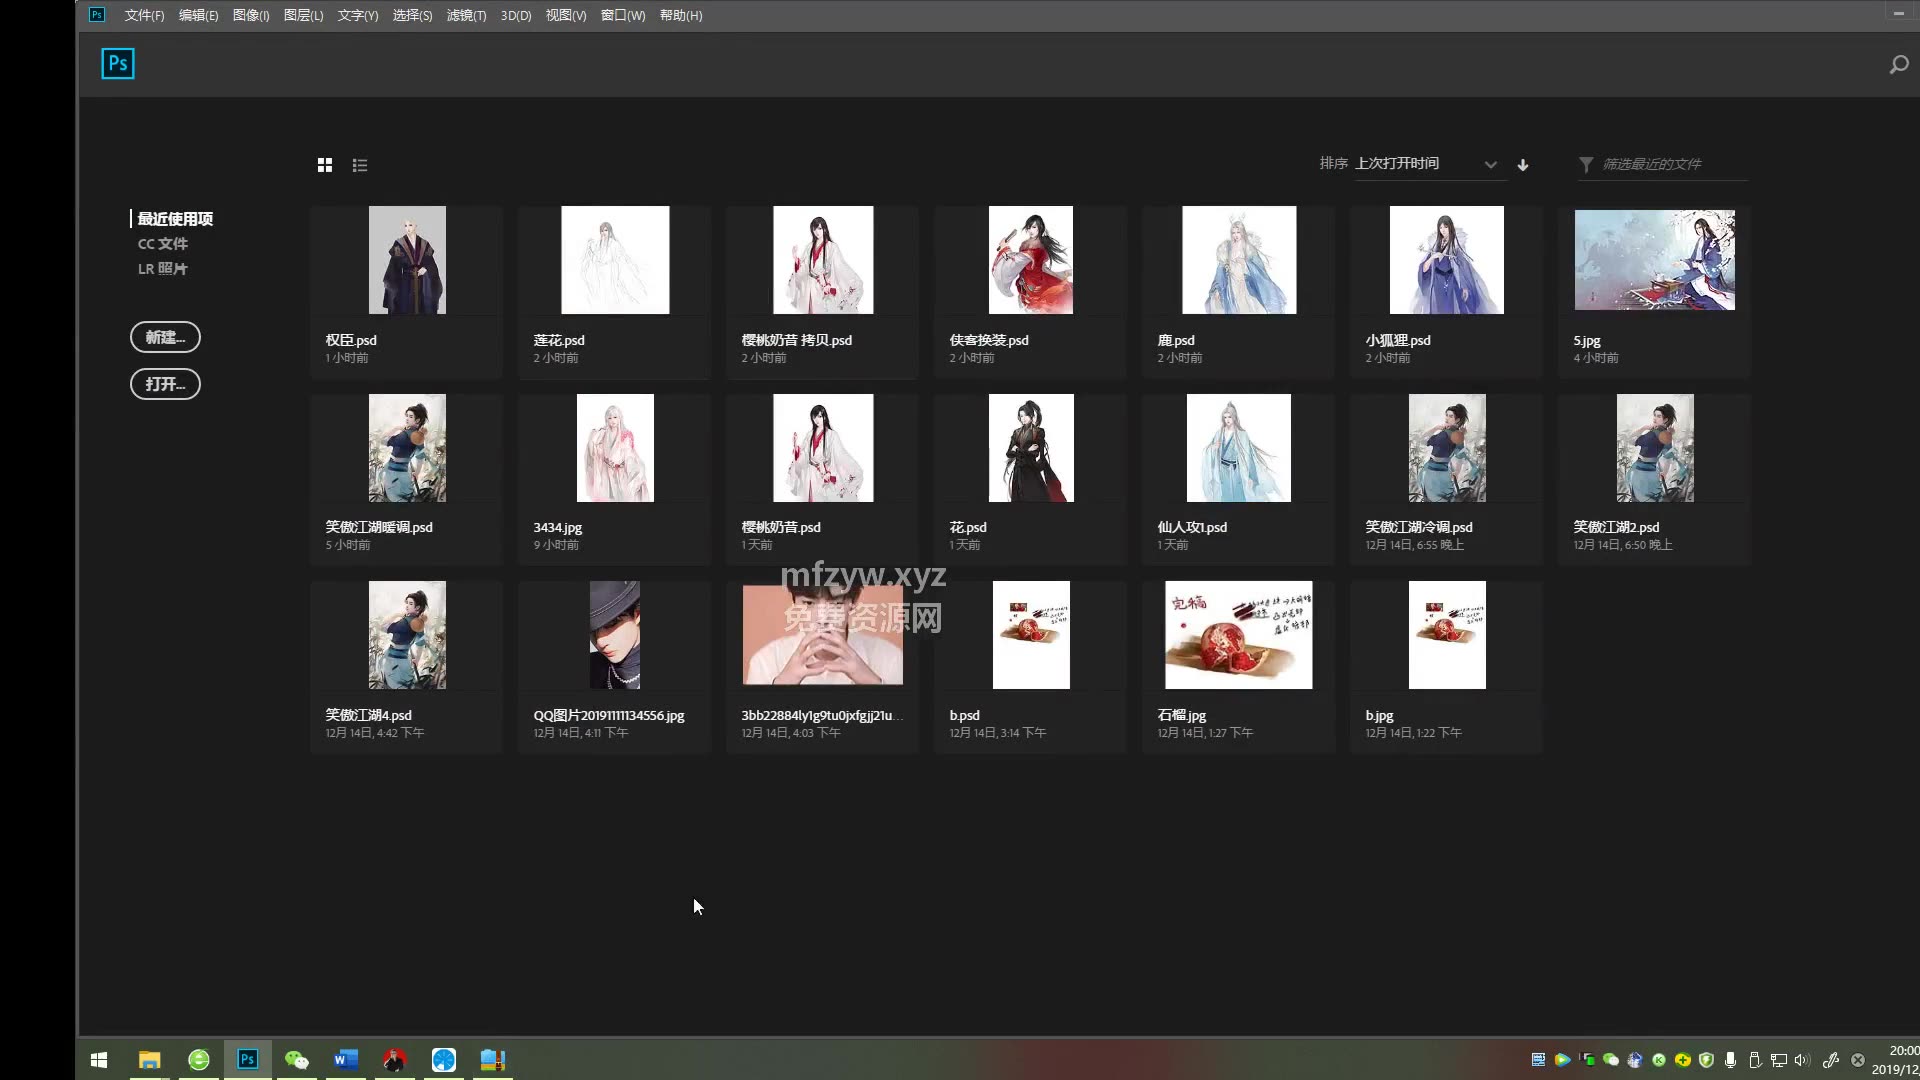This screenshot has width=1920, height=1080.
Task: Open the 视图(V) menu
Action: point(566,15)
